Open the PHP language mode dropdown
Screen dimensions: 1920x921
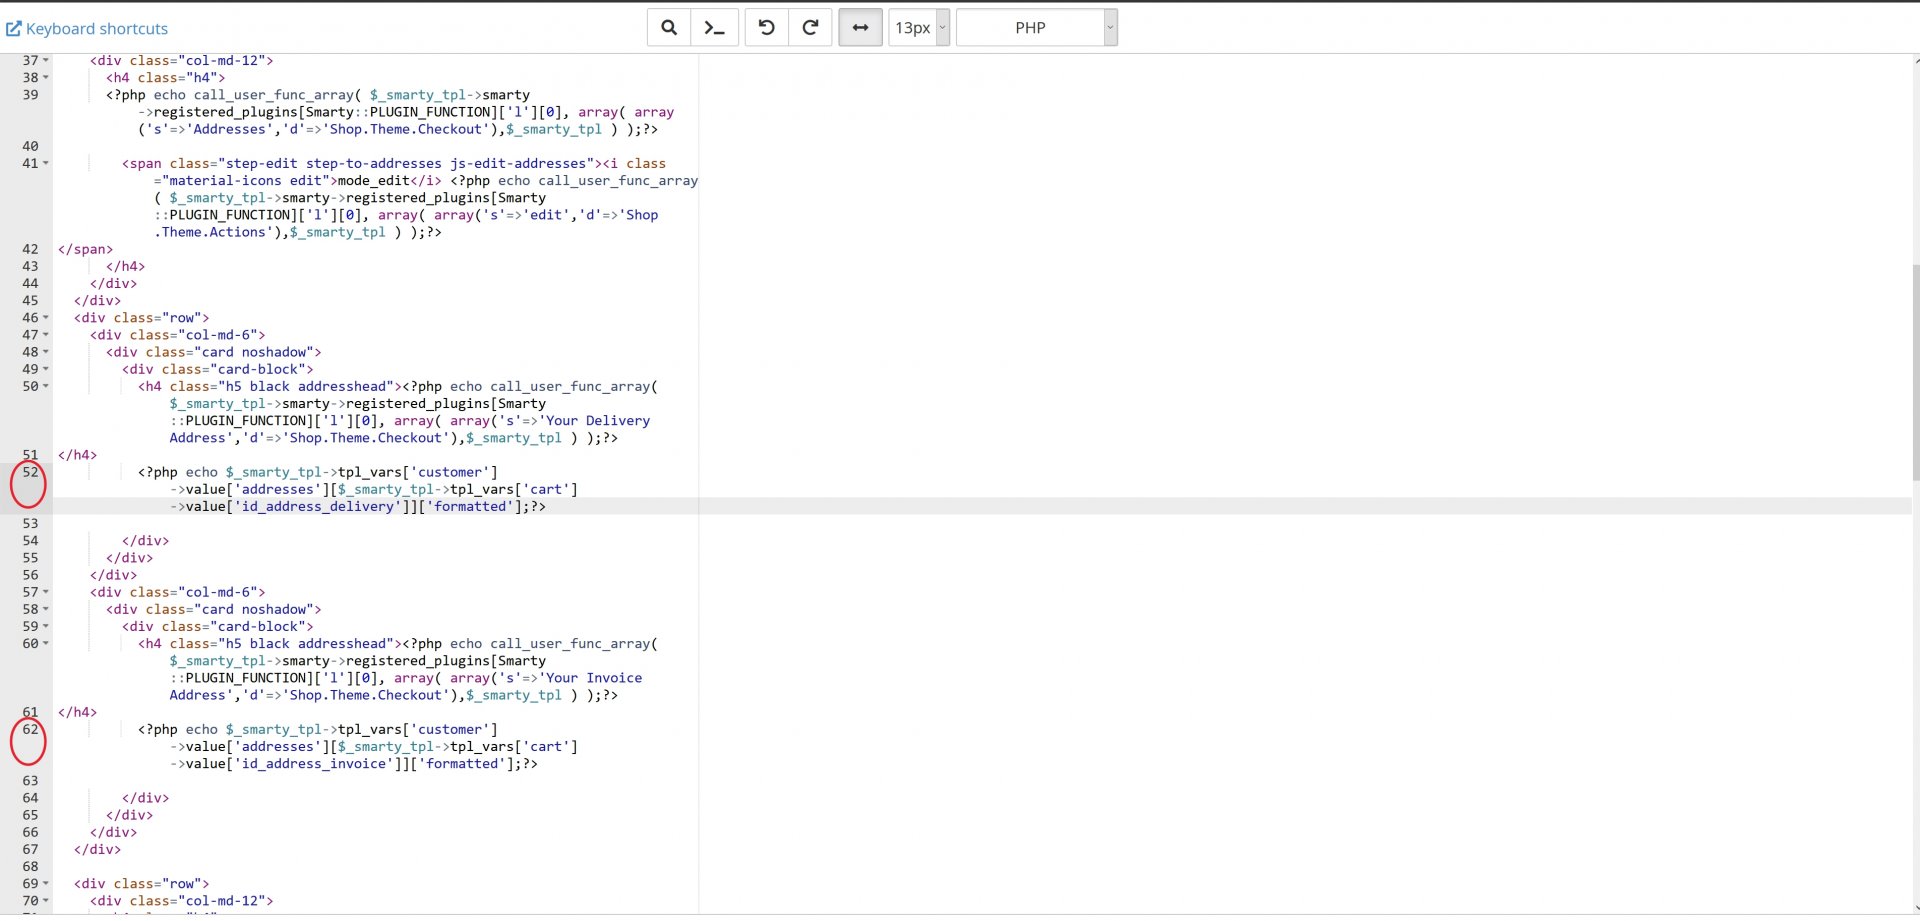coord(1037,28)
